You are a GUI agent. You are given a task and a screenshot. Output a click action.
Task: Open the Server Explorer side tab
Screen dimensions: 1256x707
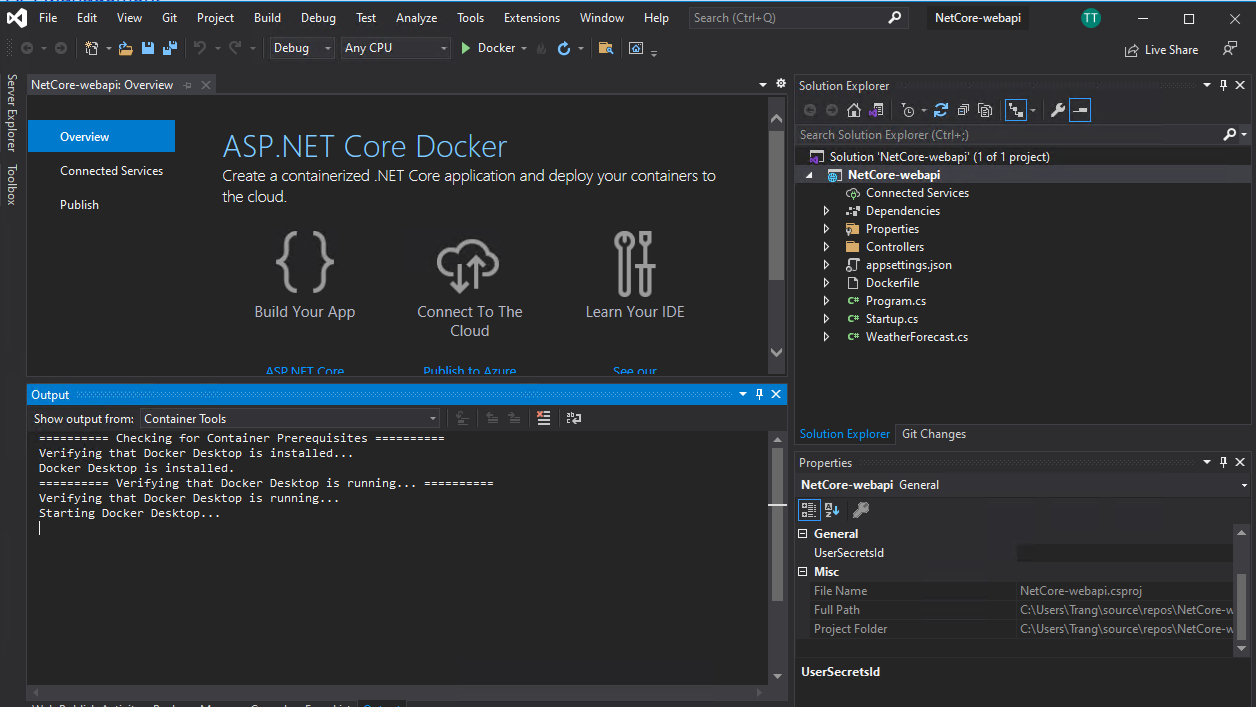[x=12, y=112]
